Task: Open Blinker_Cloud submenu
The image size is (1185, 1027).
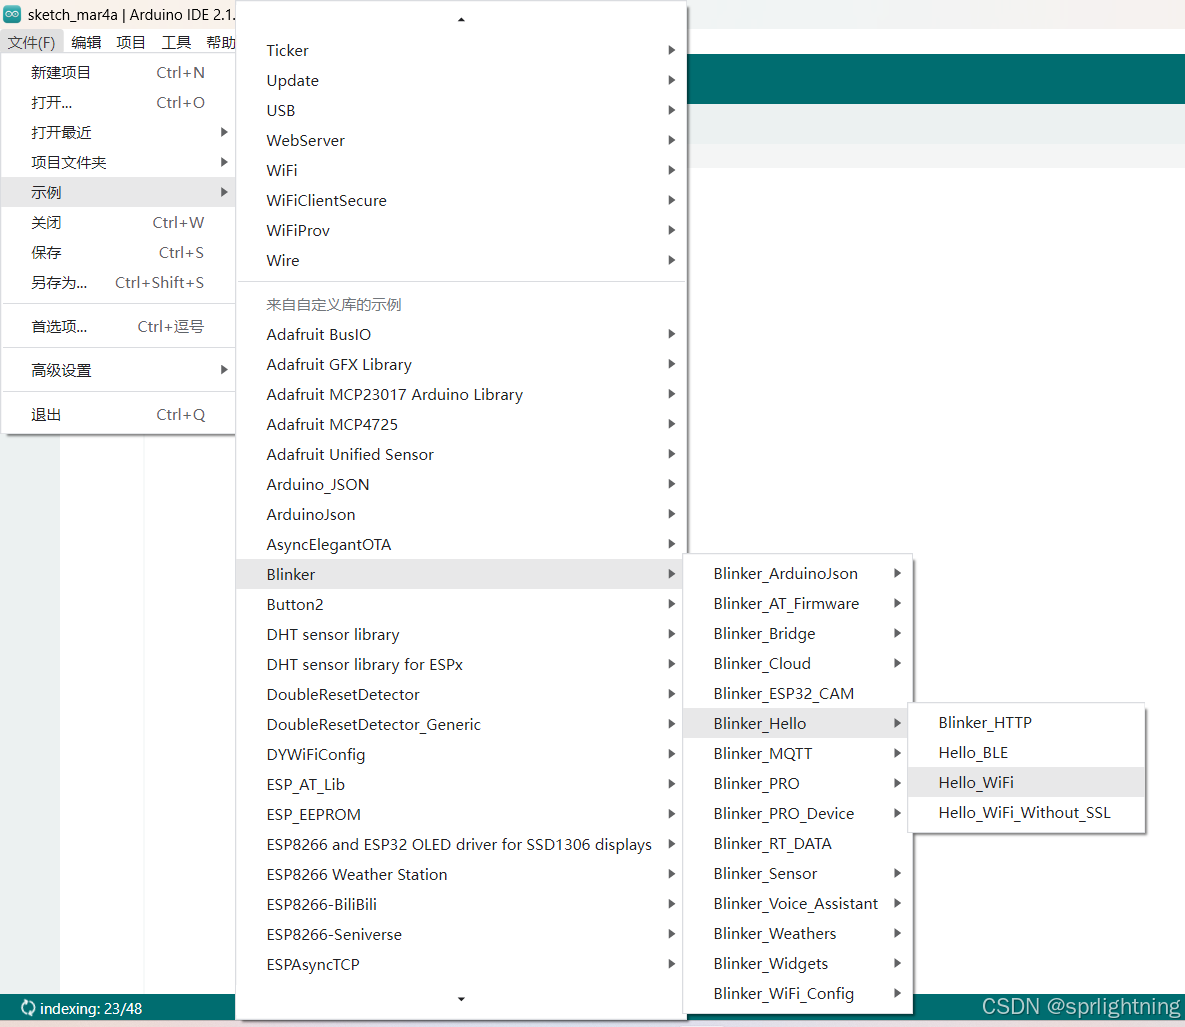Action: click(x=797, y=664)
